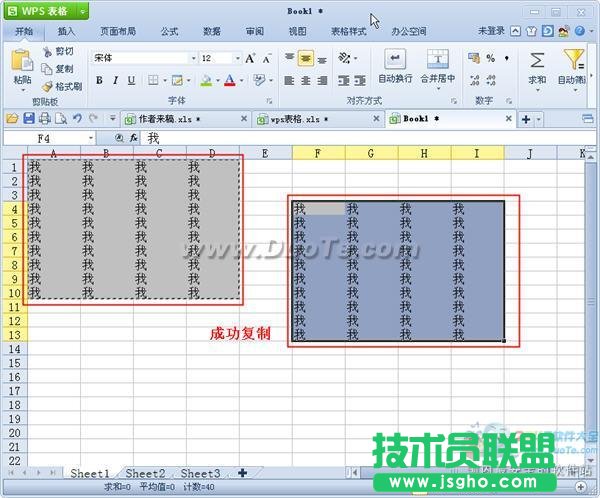
Task: Open the Insert (插入) ribbon tab
Action: (66, 31)
